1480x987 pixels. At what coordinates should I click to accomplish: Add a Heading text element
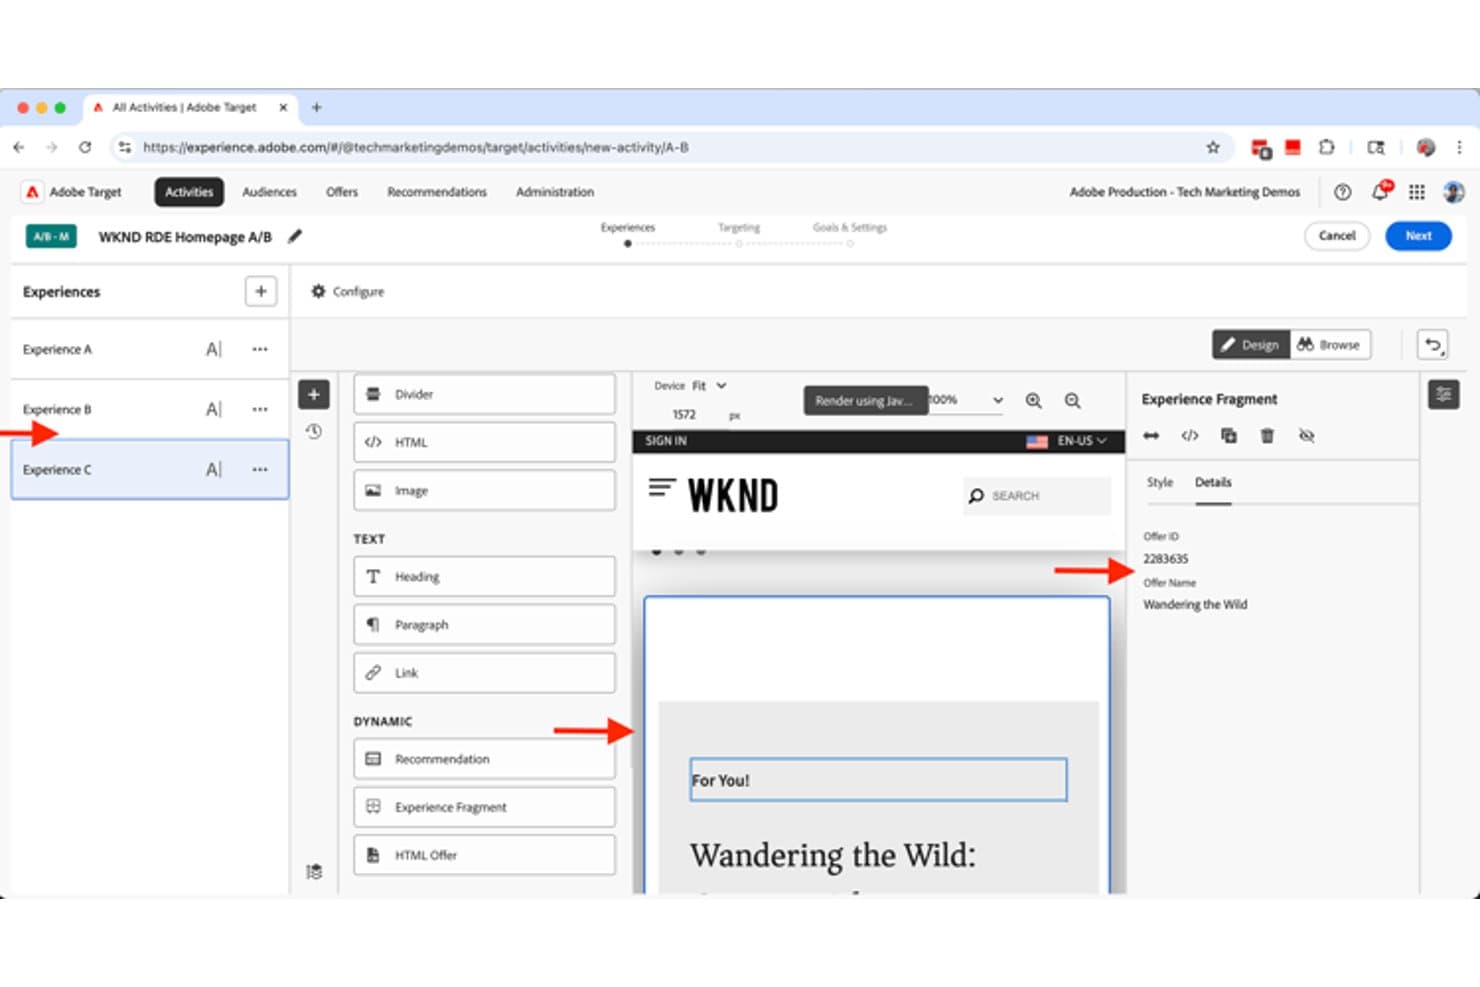coord(484,576)
